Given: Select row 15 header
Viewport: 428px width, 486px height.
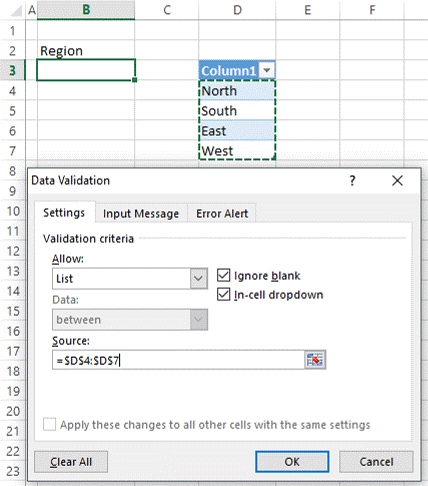Looking at the screenshot, I should point(12,311).
